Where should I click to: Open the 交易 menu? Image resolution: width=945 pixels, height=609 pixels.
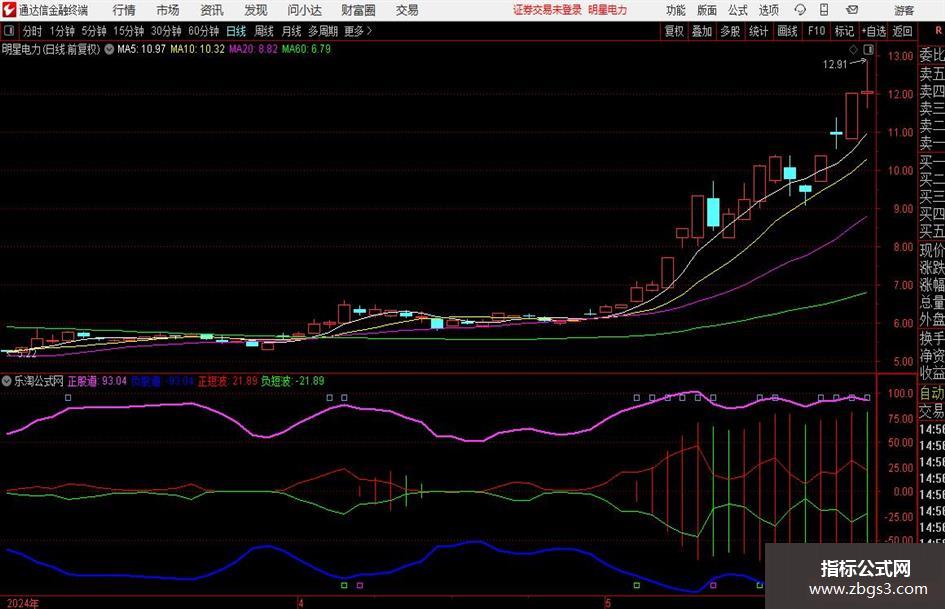(407, 10)
